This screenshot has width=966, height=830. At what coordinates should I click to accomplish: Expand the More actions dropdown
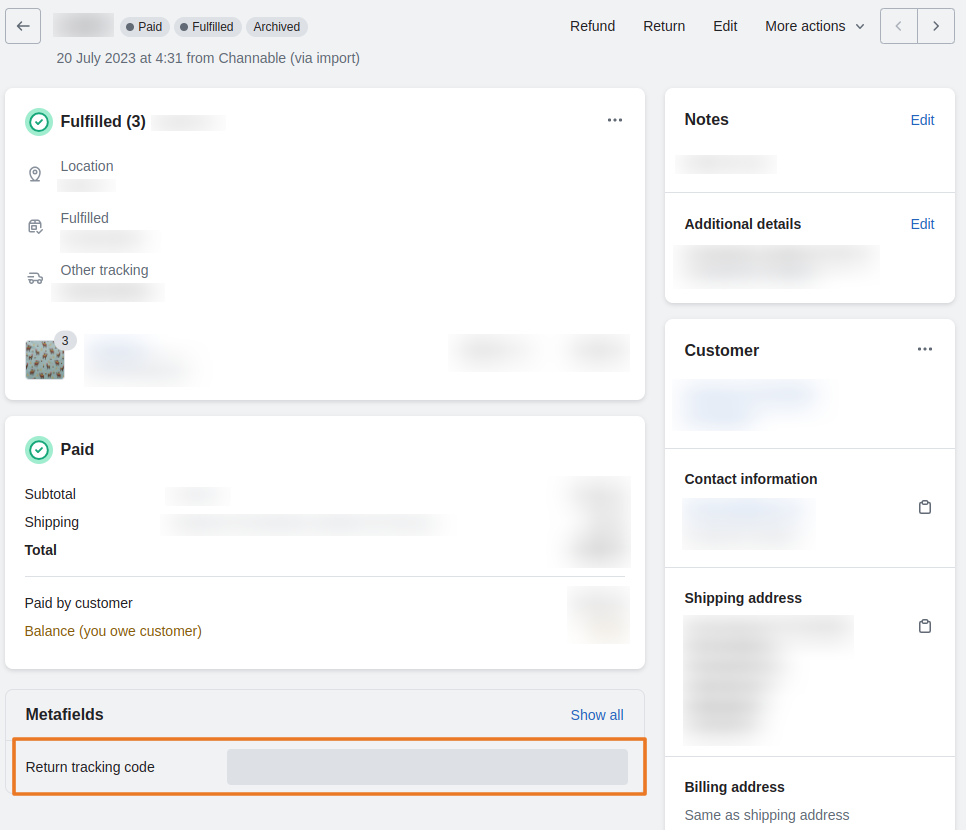click(x=814, y=26)
